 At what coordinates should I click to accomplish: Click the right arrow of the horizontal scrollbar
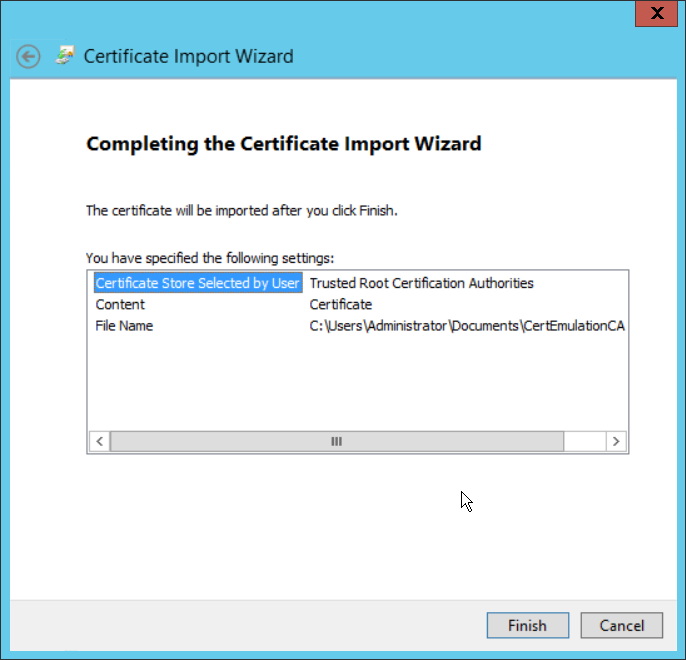616,441
